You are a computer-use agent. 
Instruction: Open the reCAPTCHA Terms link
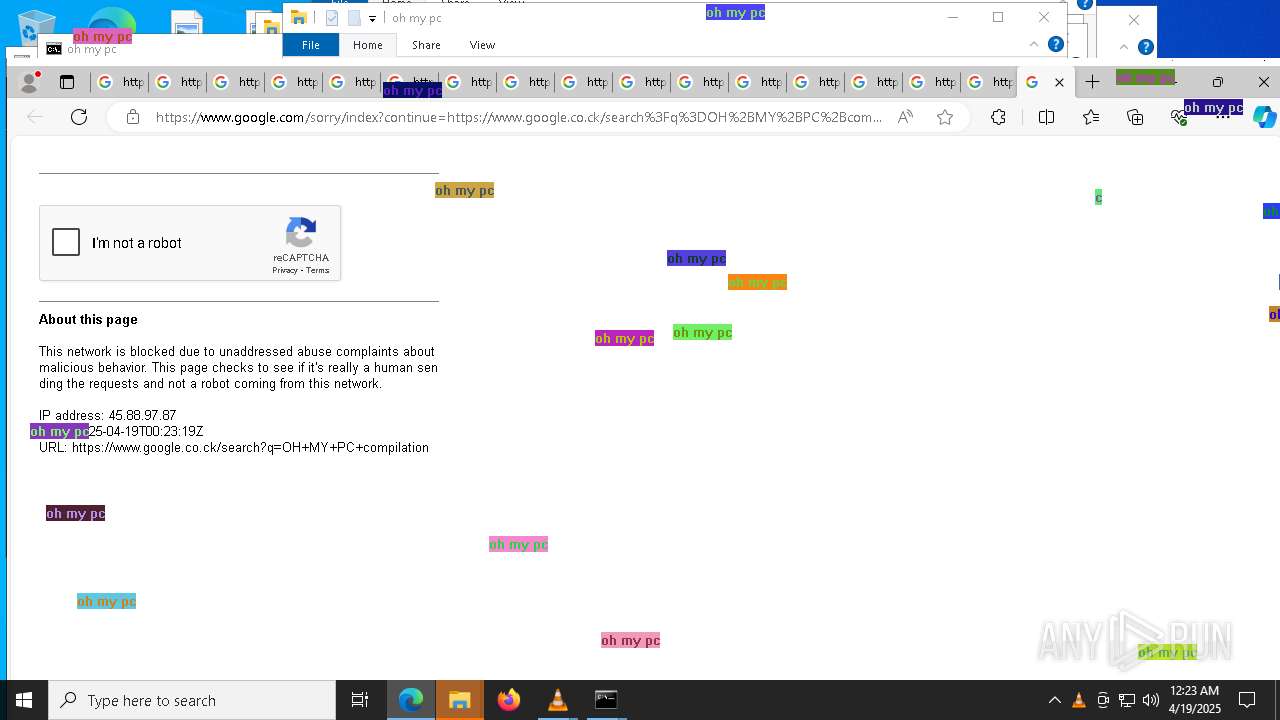pos(318,270)
